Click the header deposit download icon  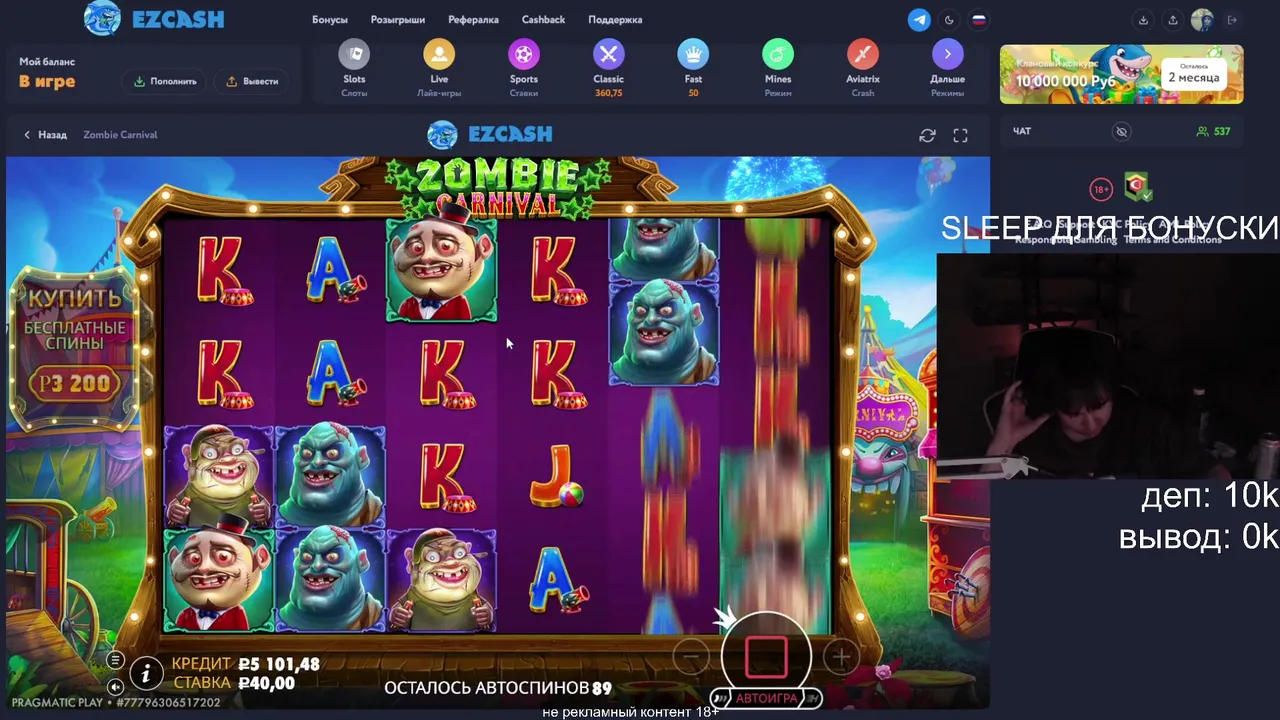point(1143,20)
